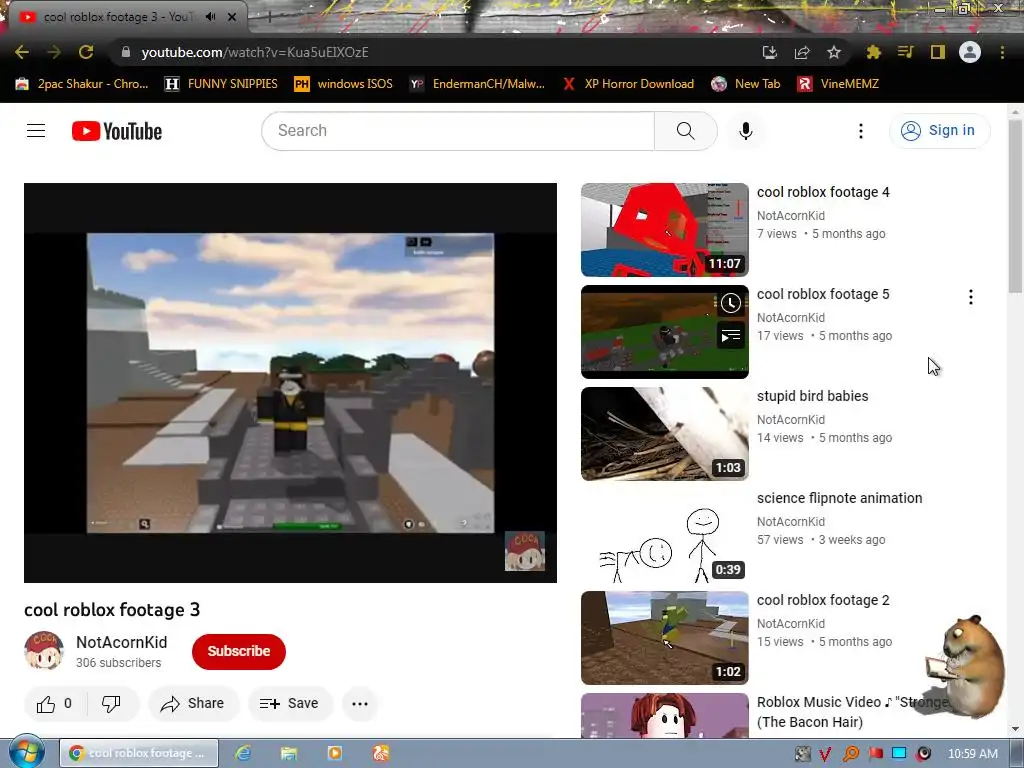Open the stupid bird babies title
Screen dimensions: 1024x768
[x=812, y=396]
